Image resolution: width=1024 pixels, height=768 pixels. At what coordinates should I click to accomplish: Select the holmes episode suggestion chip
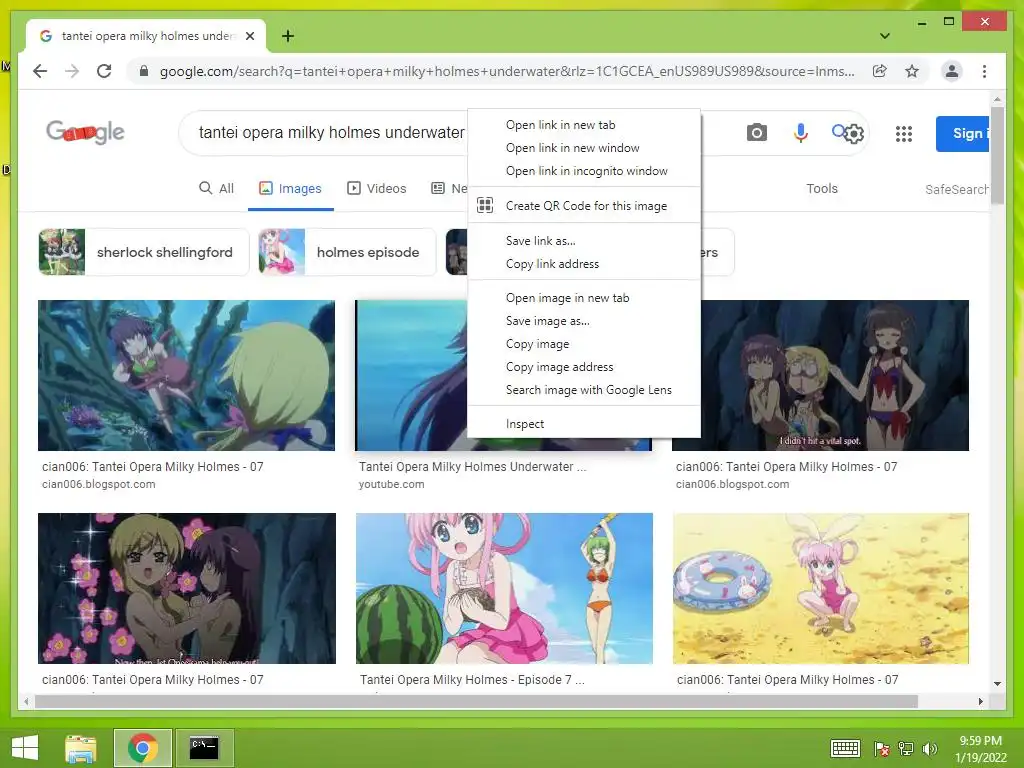pyautogui.click(x=347, y=252)
